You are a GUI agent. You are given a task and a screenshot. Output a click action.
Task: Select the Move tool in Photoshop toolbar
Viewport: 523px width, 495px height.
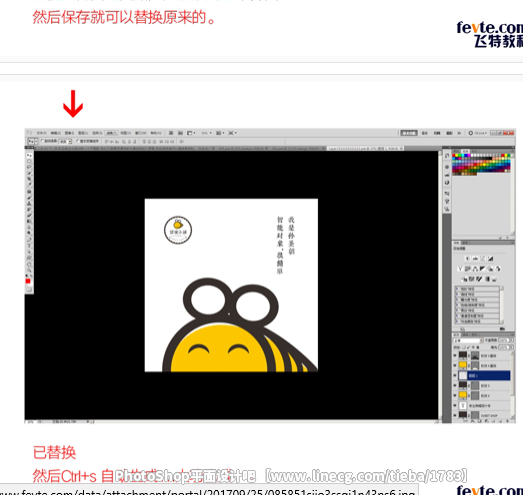pyautogui.click(x=29, y=156)
